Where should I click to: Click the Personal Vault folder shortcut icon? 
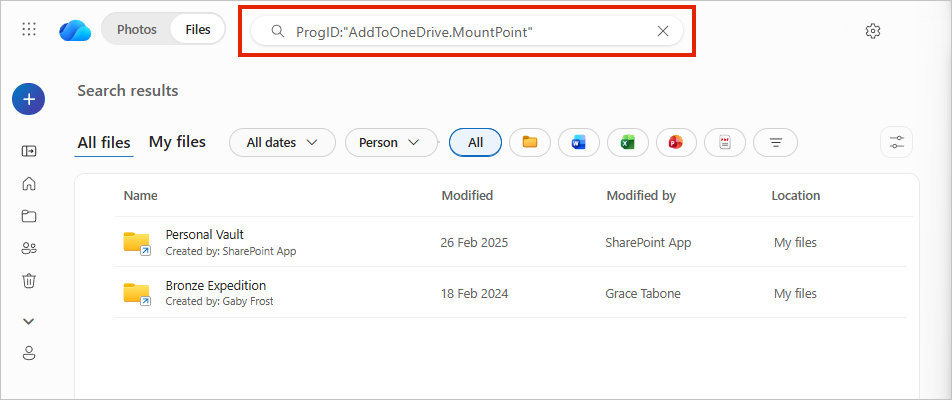137,243
